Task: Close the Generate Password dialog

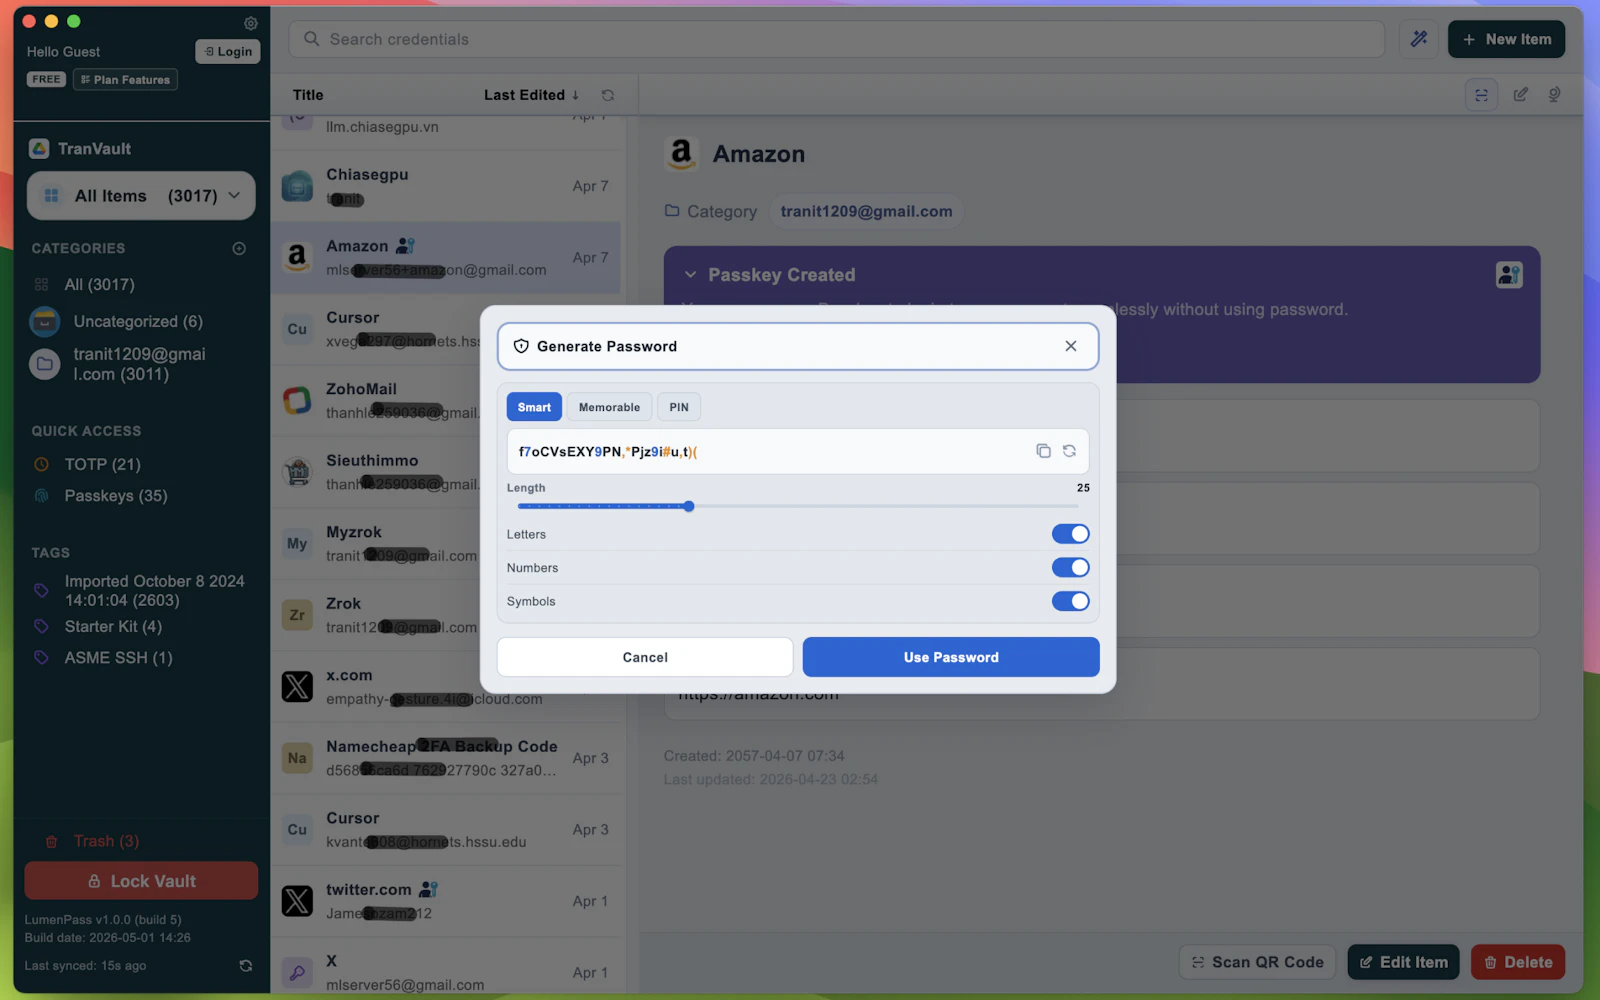Action: 1071,346
